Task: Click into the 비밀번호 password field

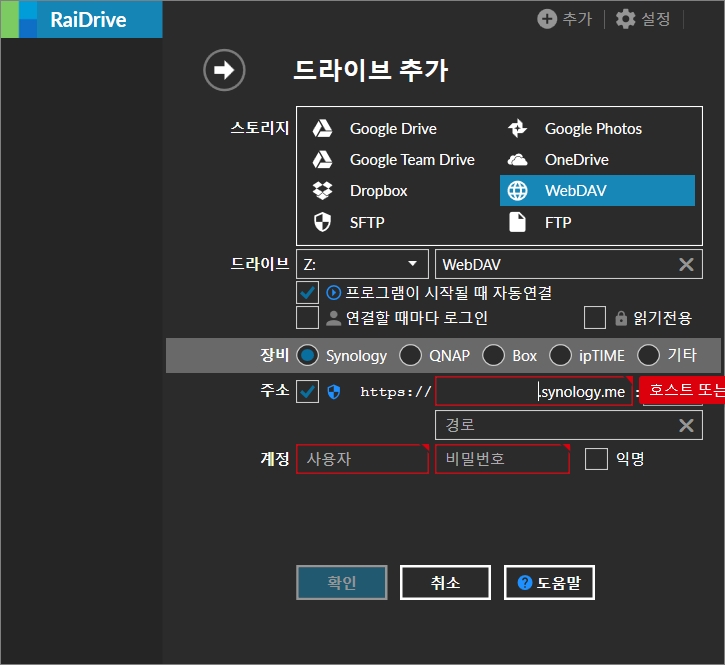Action: point(502,459)
